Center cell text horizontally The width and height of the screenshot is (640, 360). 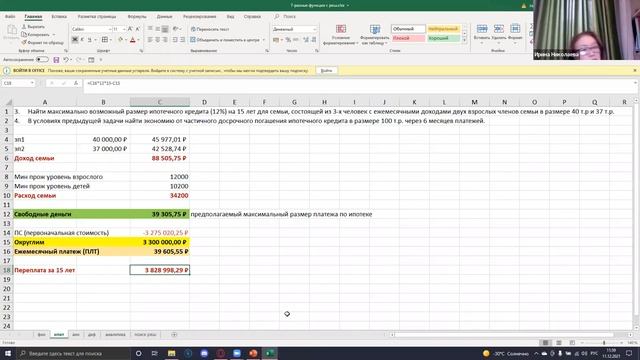click(x=158, y=40)
